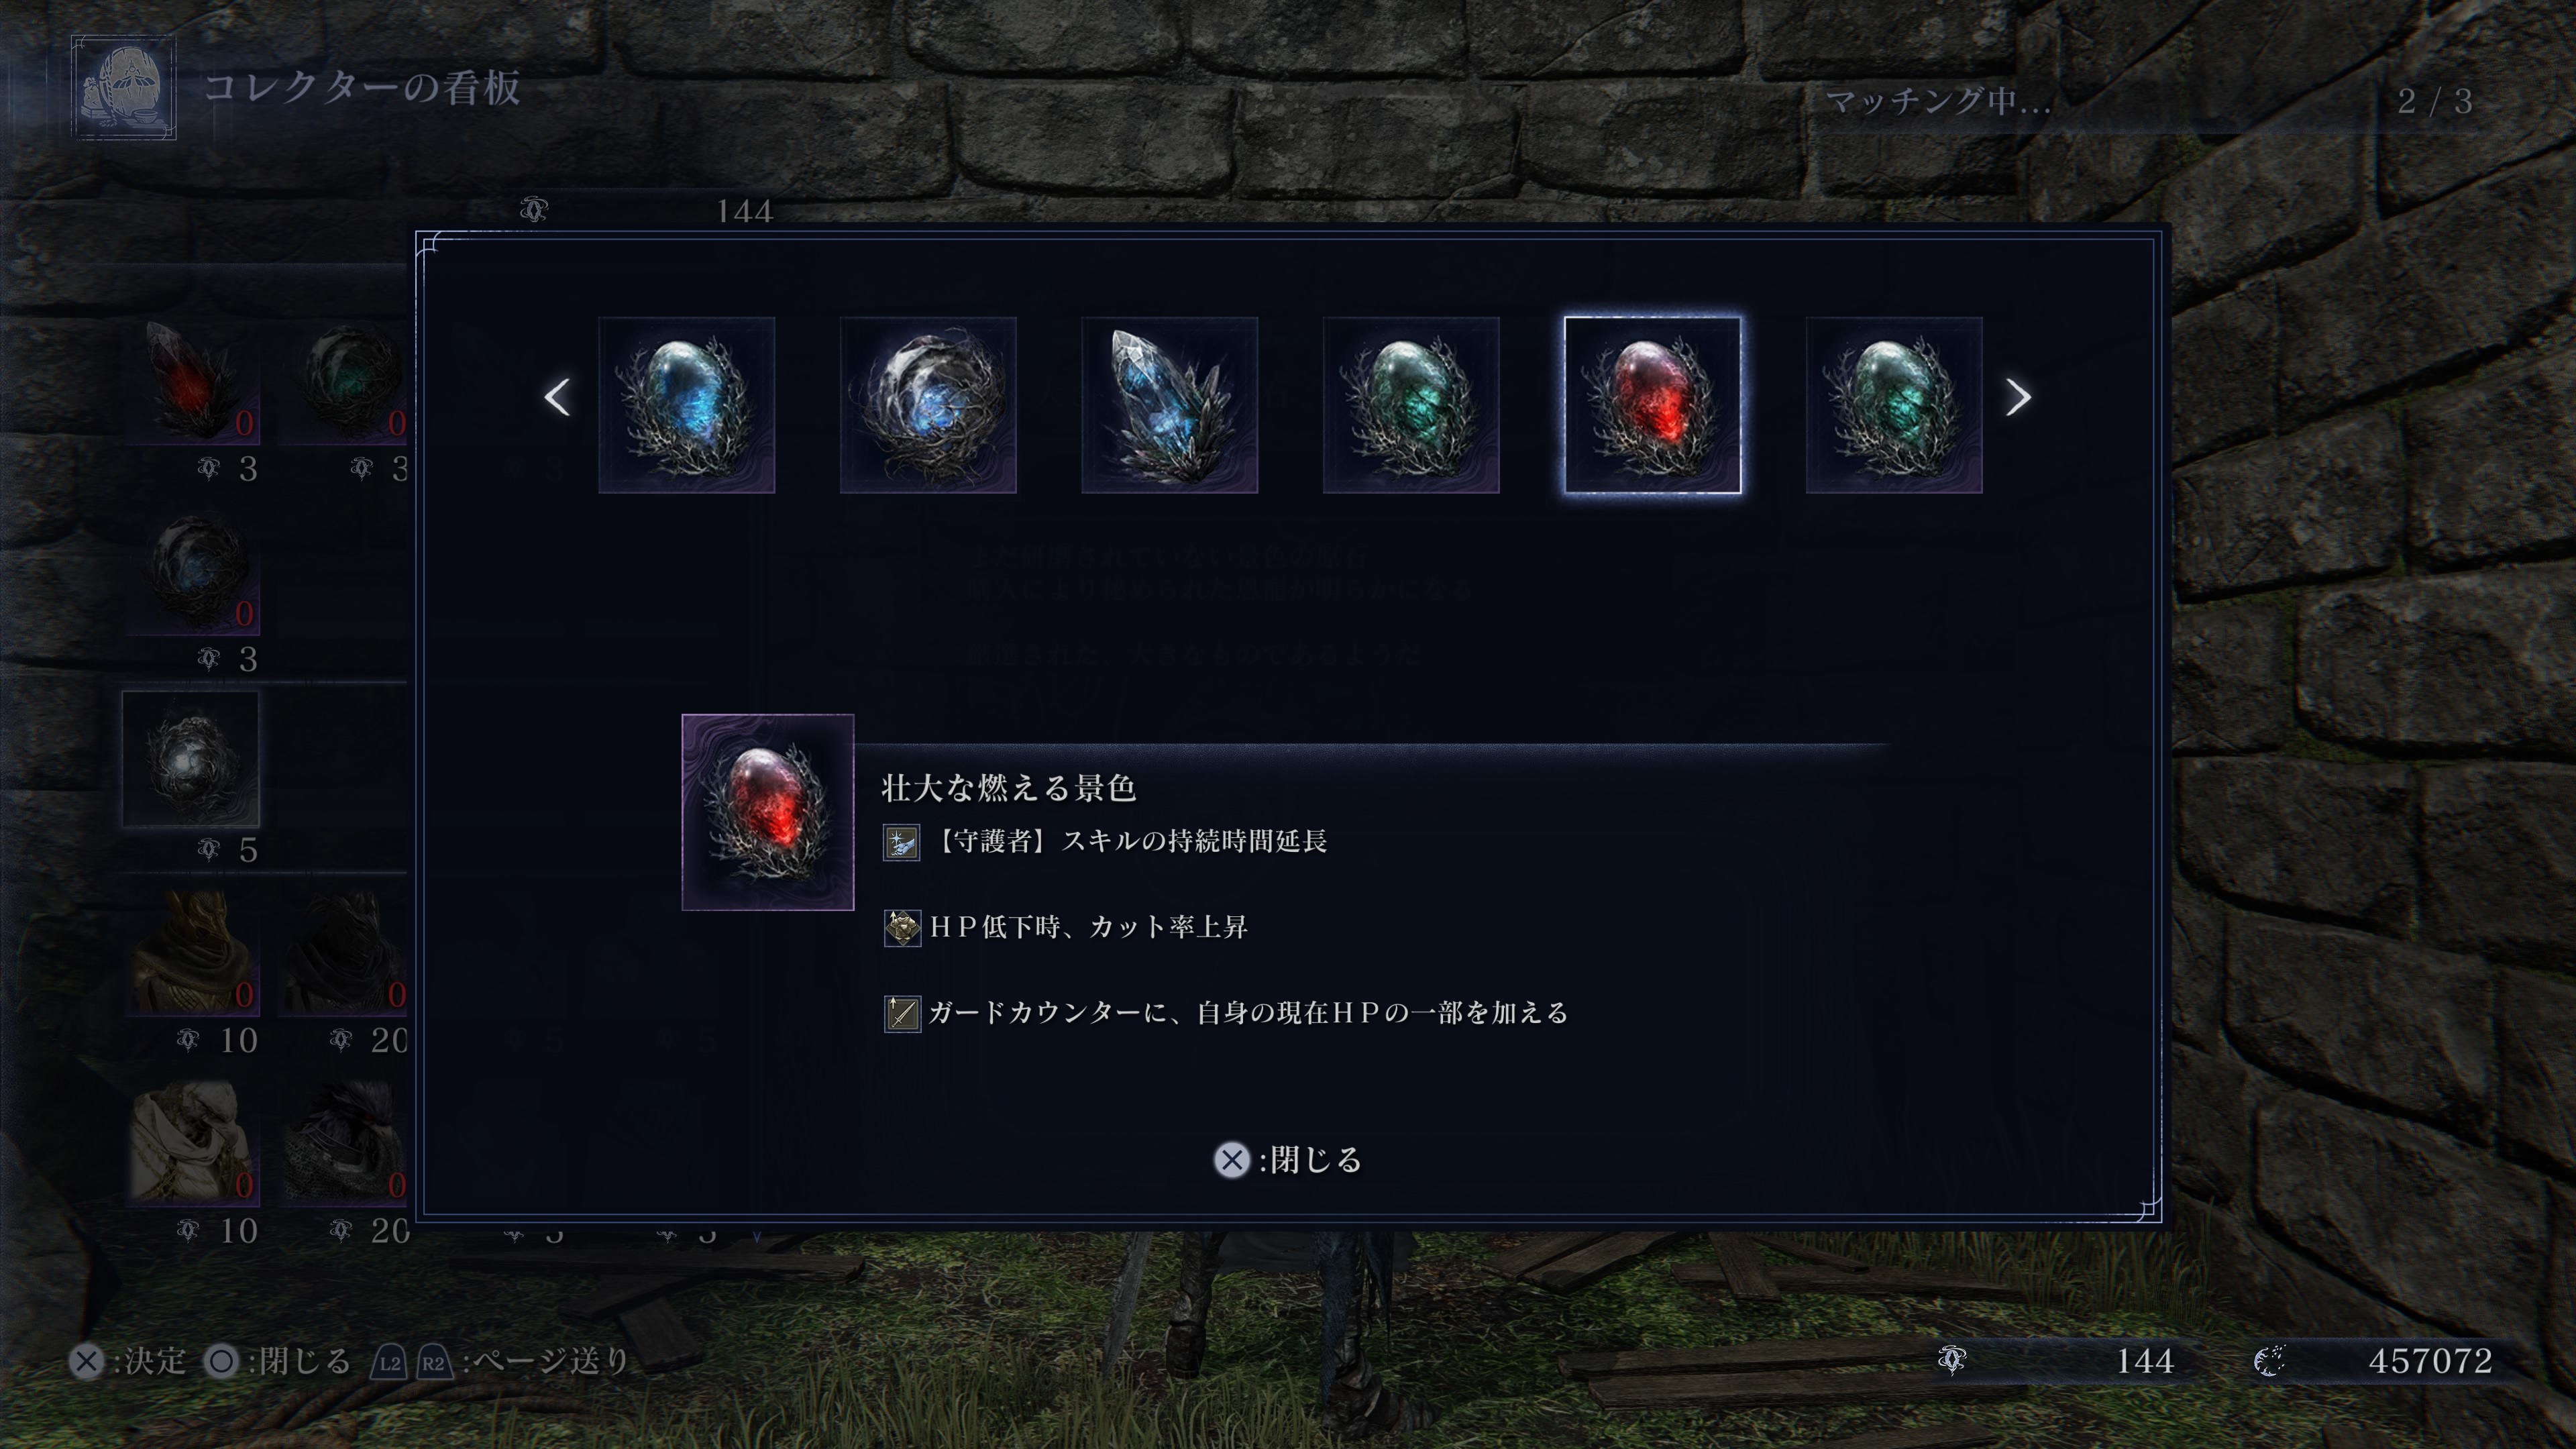Click the Guardian skill duration effect icon
This screenshot has height=1449, width=2576.
[x=901, y=842]
